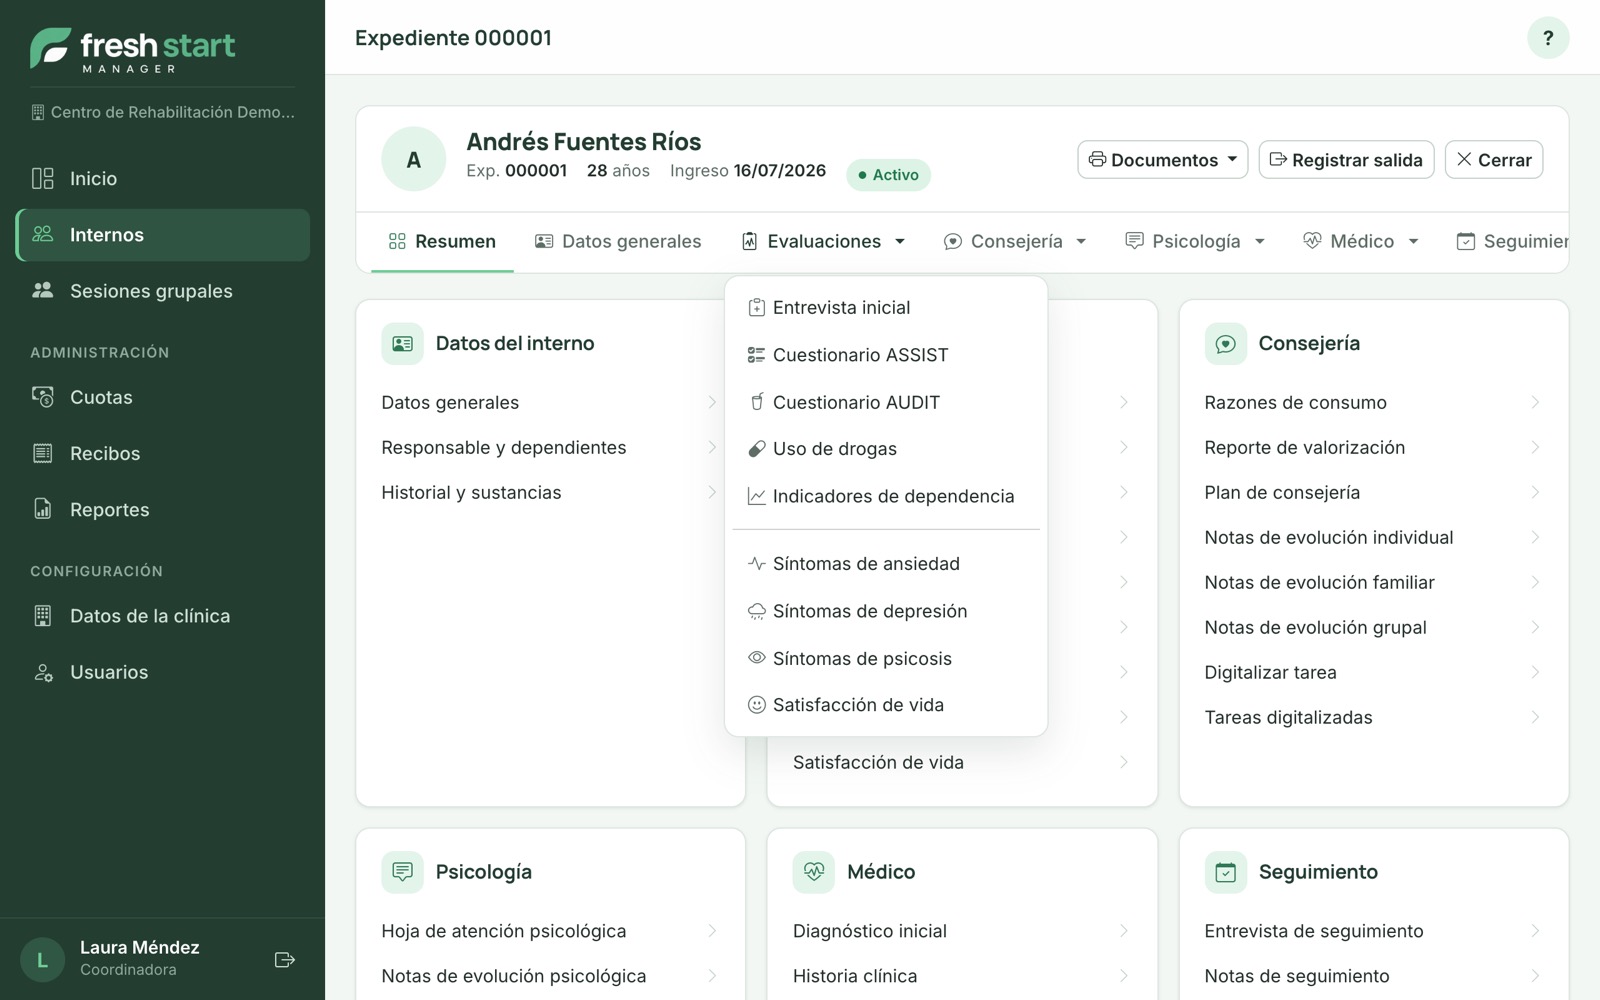Image resolution: width=1600 pixels, height=1000 pixels.
Task: Open Hoja de atención psicológica link
Action: pyautogui.click(x=550, y=931)
